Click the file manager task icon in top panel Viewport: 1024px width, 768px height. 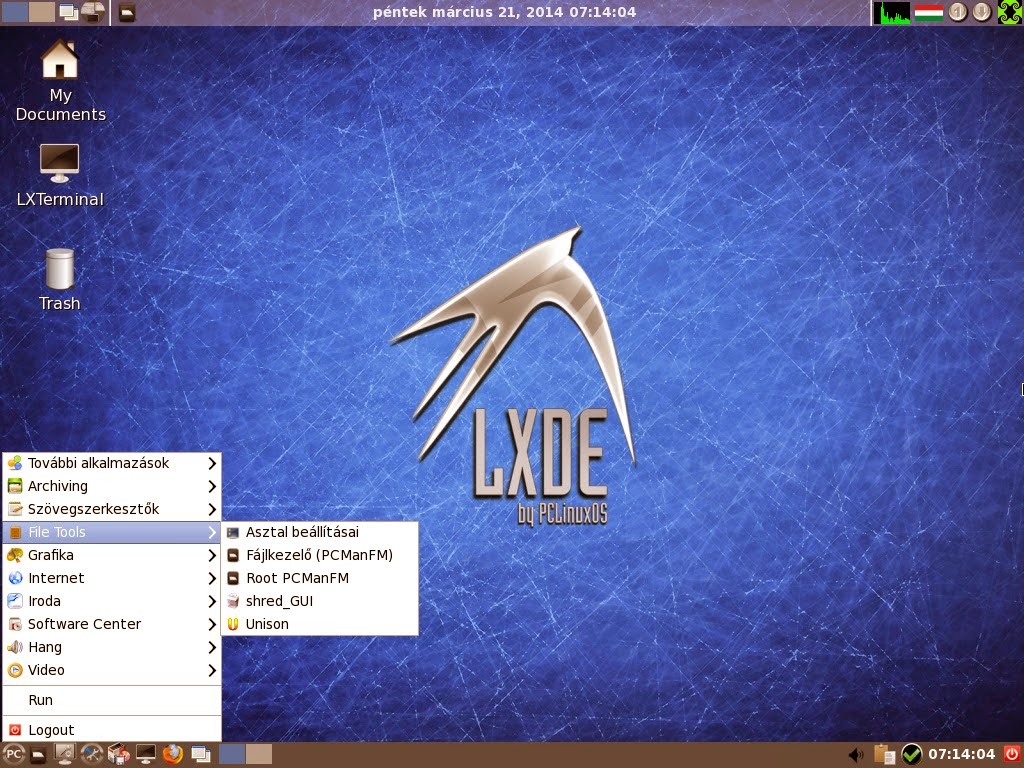(127, 12)
